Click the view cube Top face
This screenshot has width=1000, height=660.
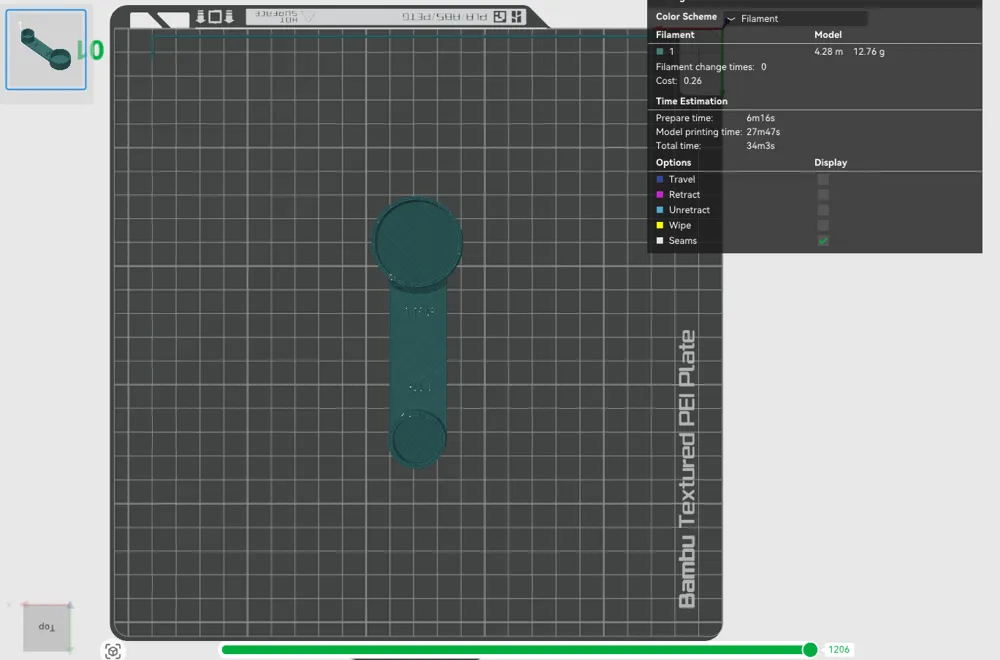[x=46, y=627]
